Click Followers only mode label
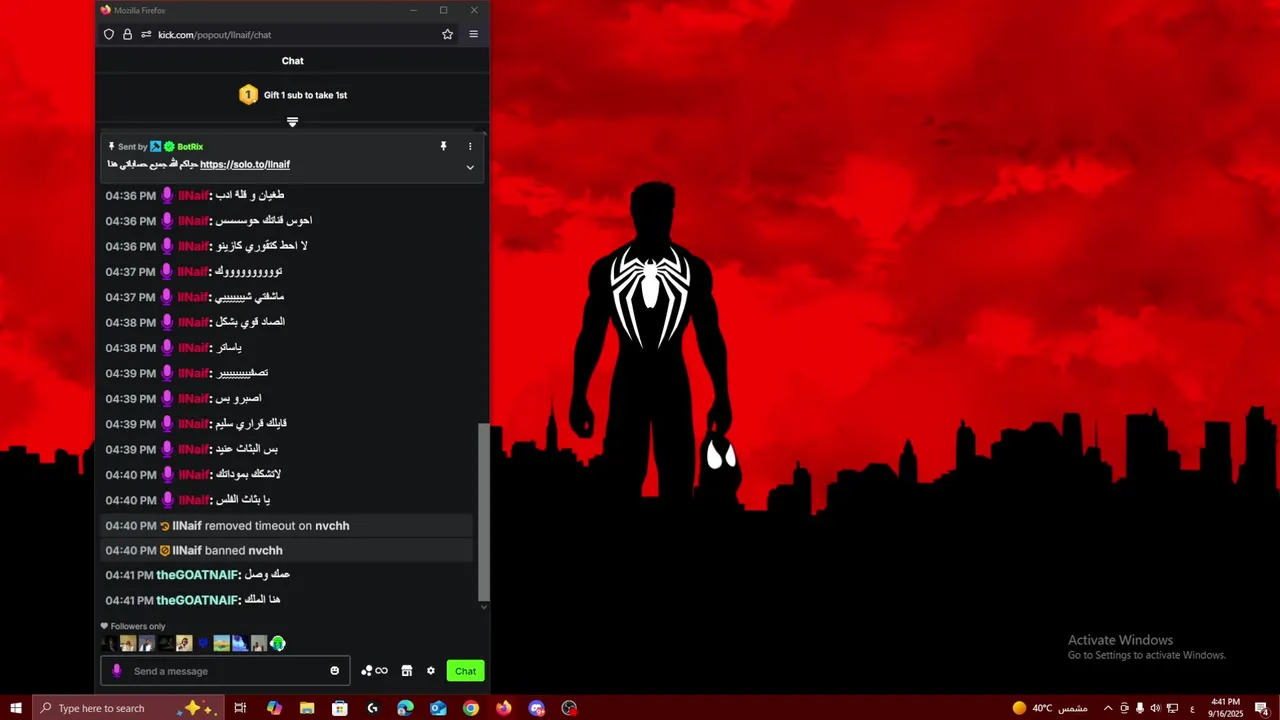Image resolution: width=1280 pixels, height=720 pixels. coord(138,626)
